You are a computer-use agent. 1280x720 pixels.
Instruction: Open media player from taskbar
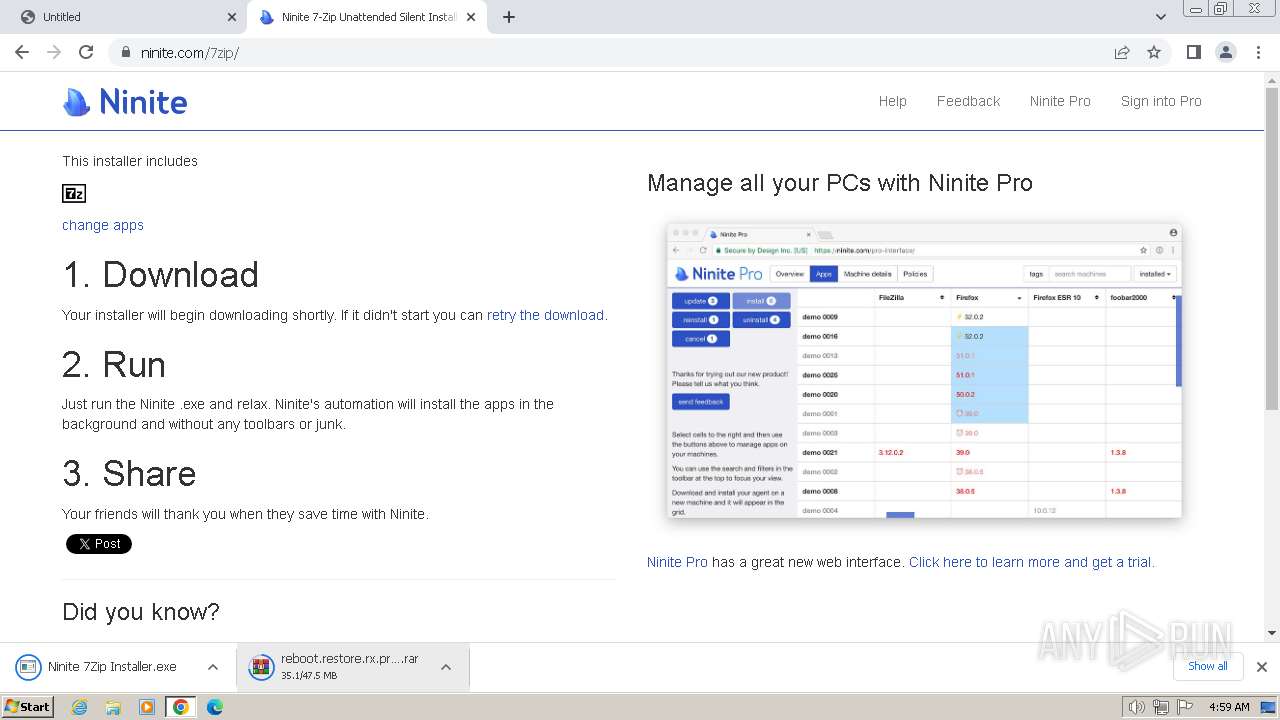coord(147,707)
